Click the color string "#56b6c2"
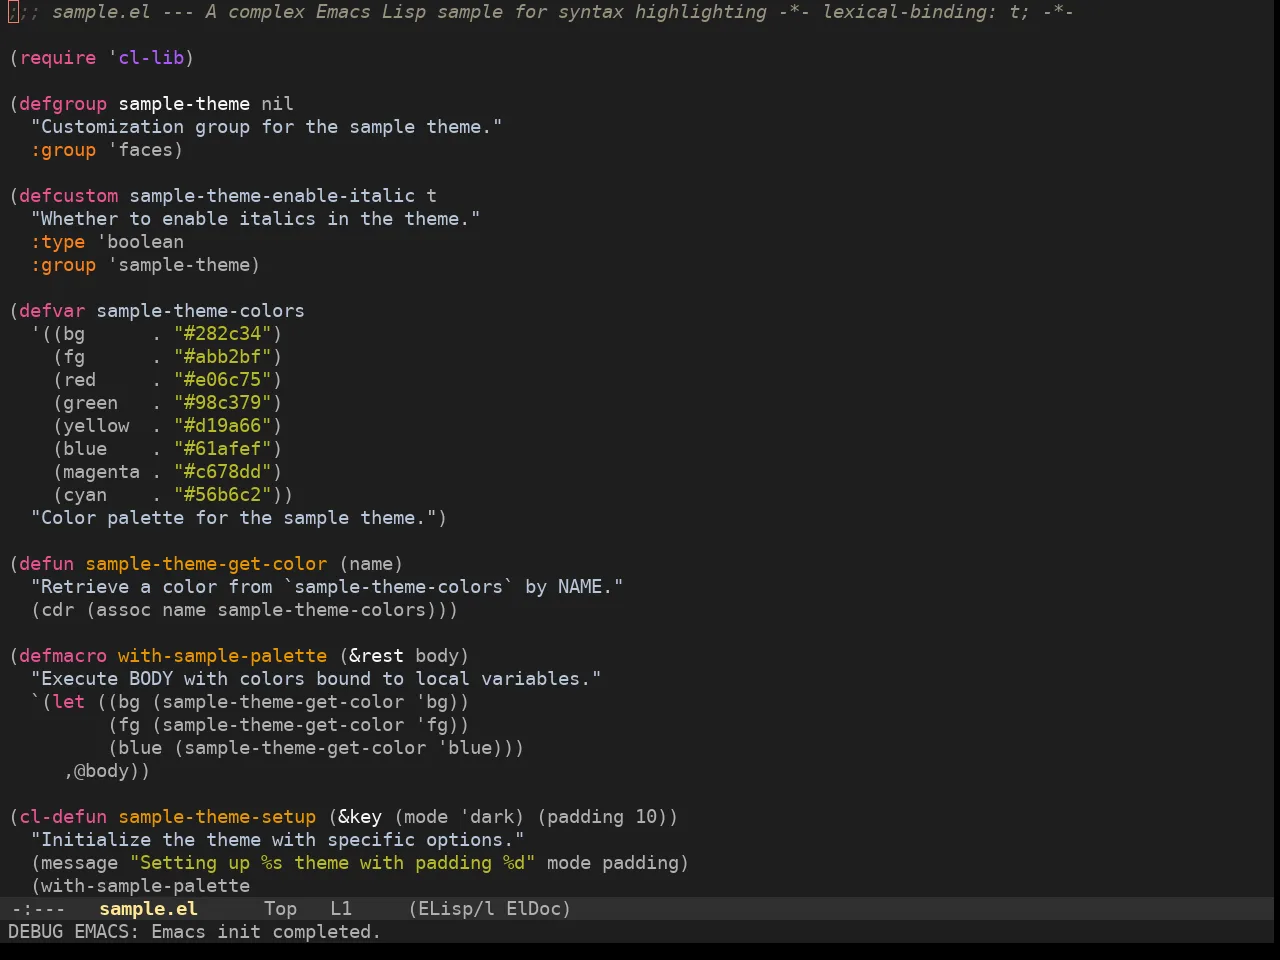 pos(223,494)
